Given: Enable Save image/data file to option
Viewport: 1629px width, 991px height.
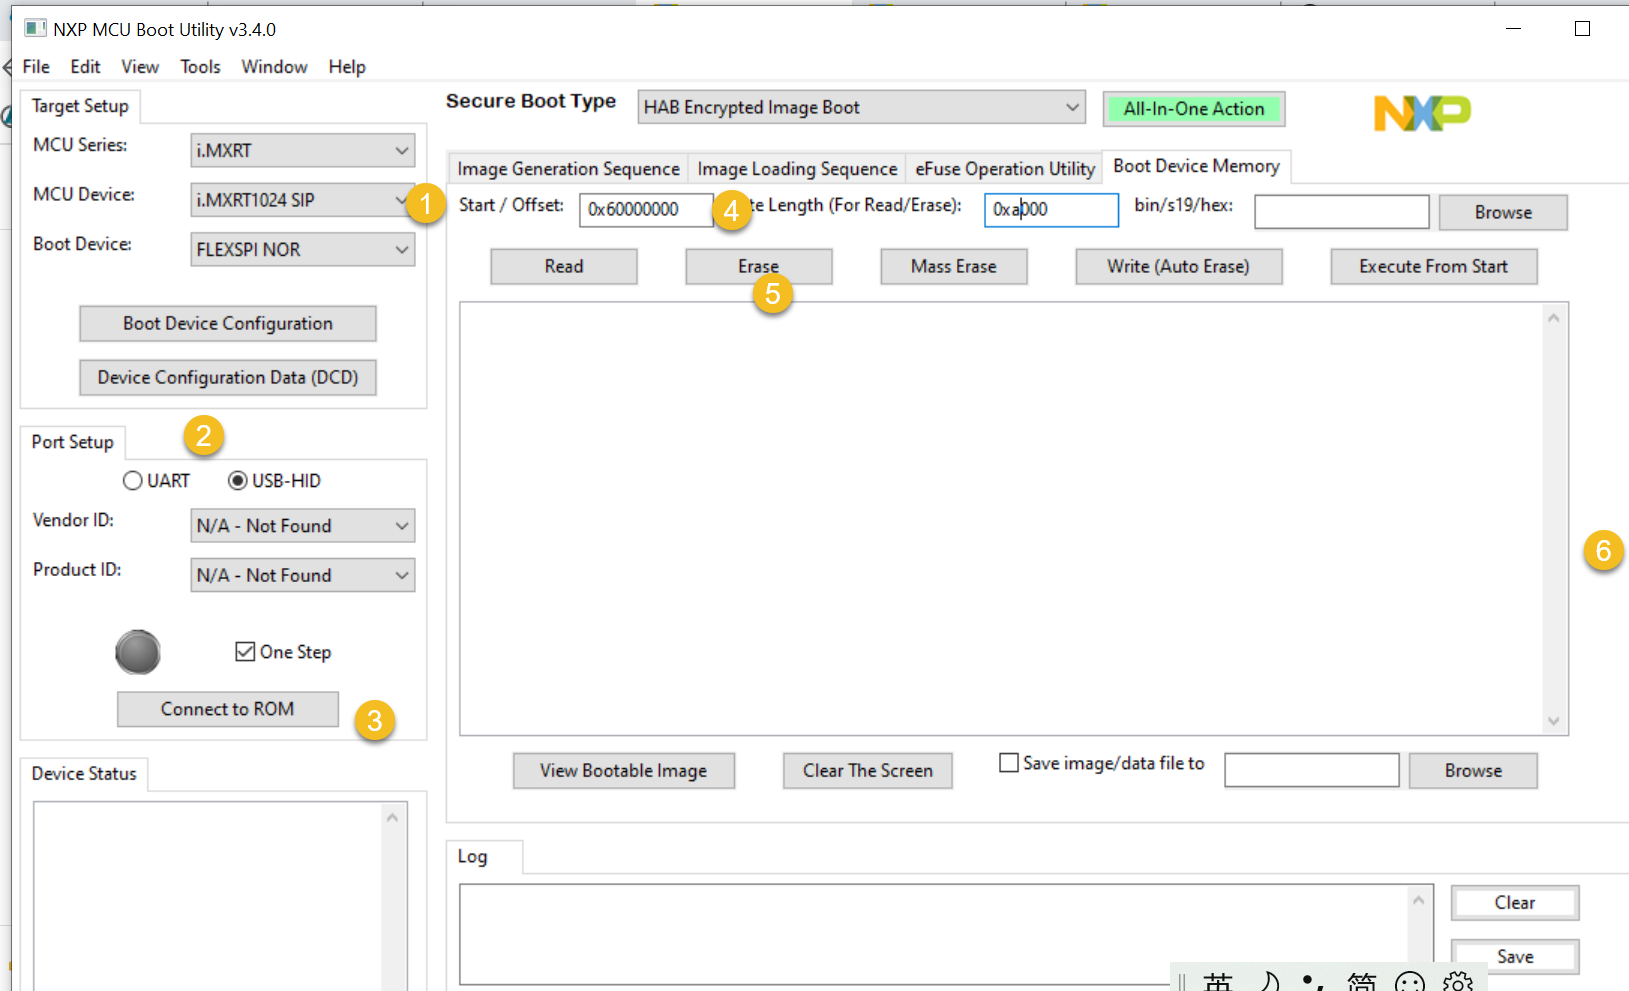Looking at the screenshot, I should [1009, 762].
